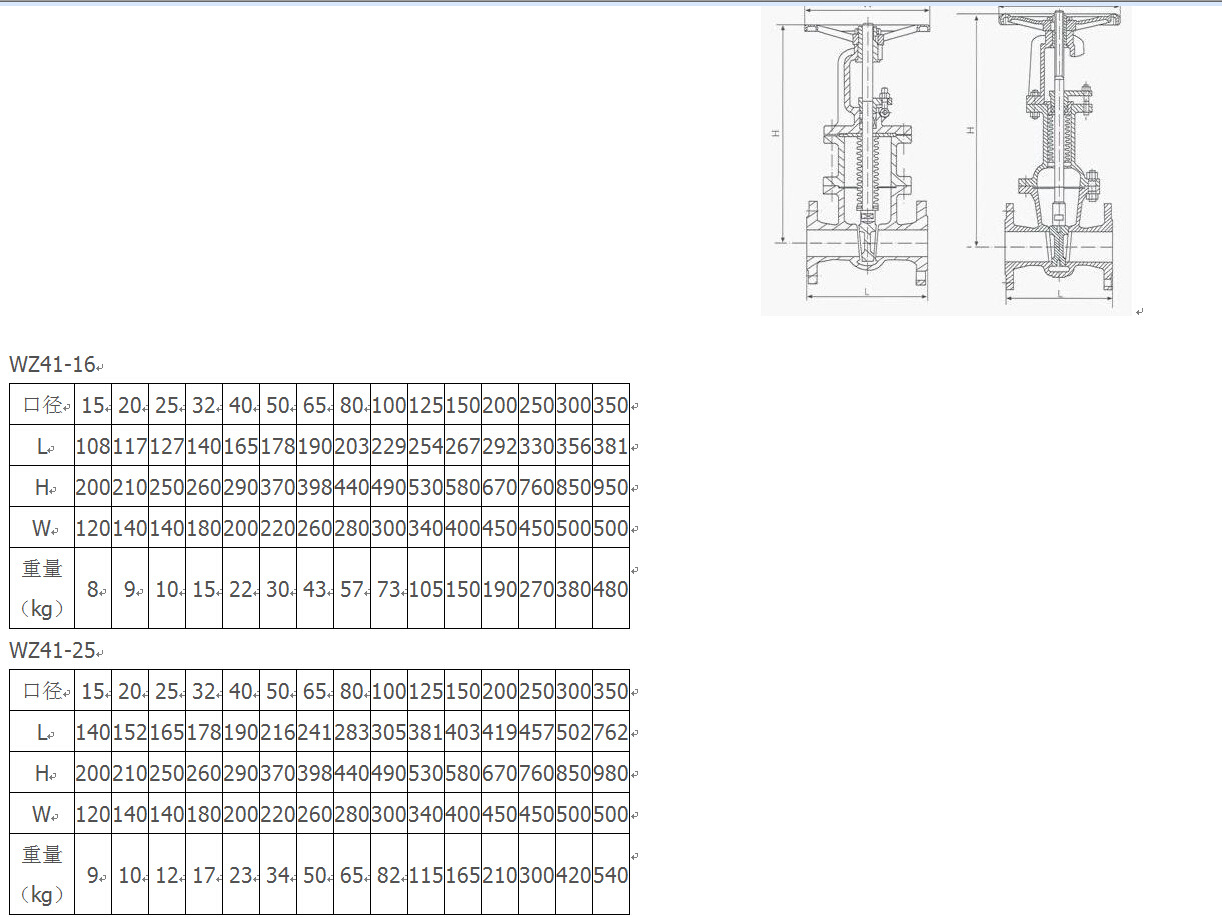Select the weight cell showing 12
Image resolution: width=1222 pixels, height=917 pixels.
coord(167,874)
